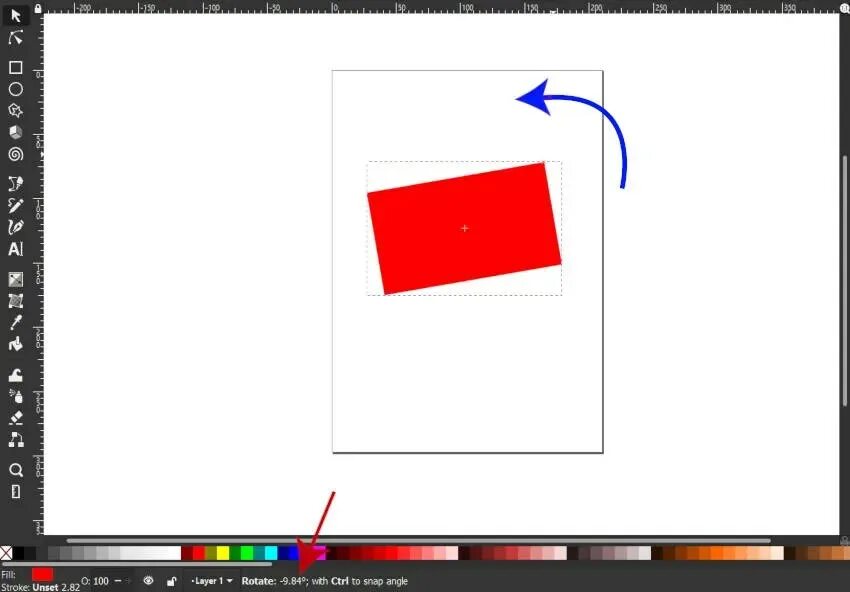Select the 3D box tool

point(15,132)
